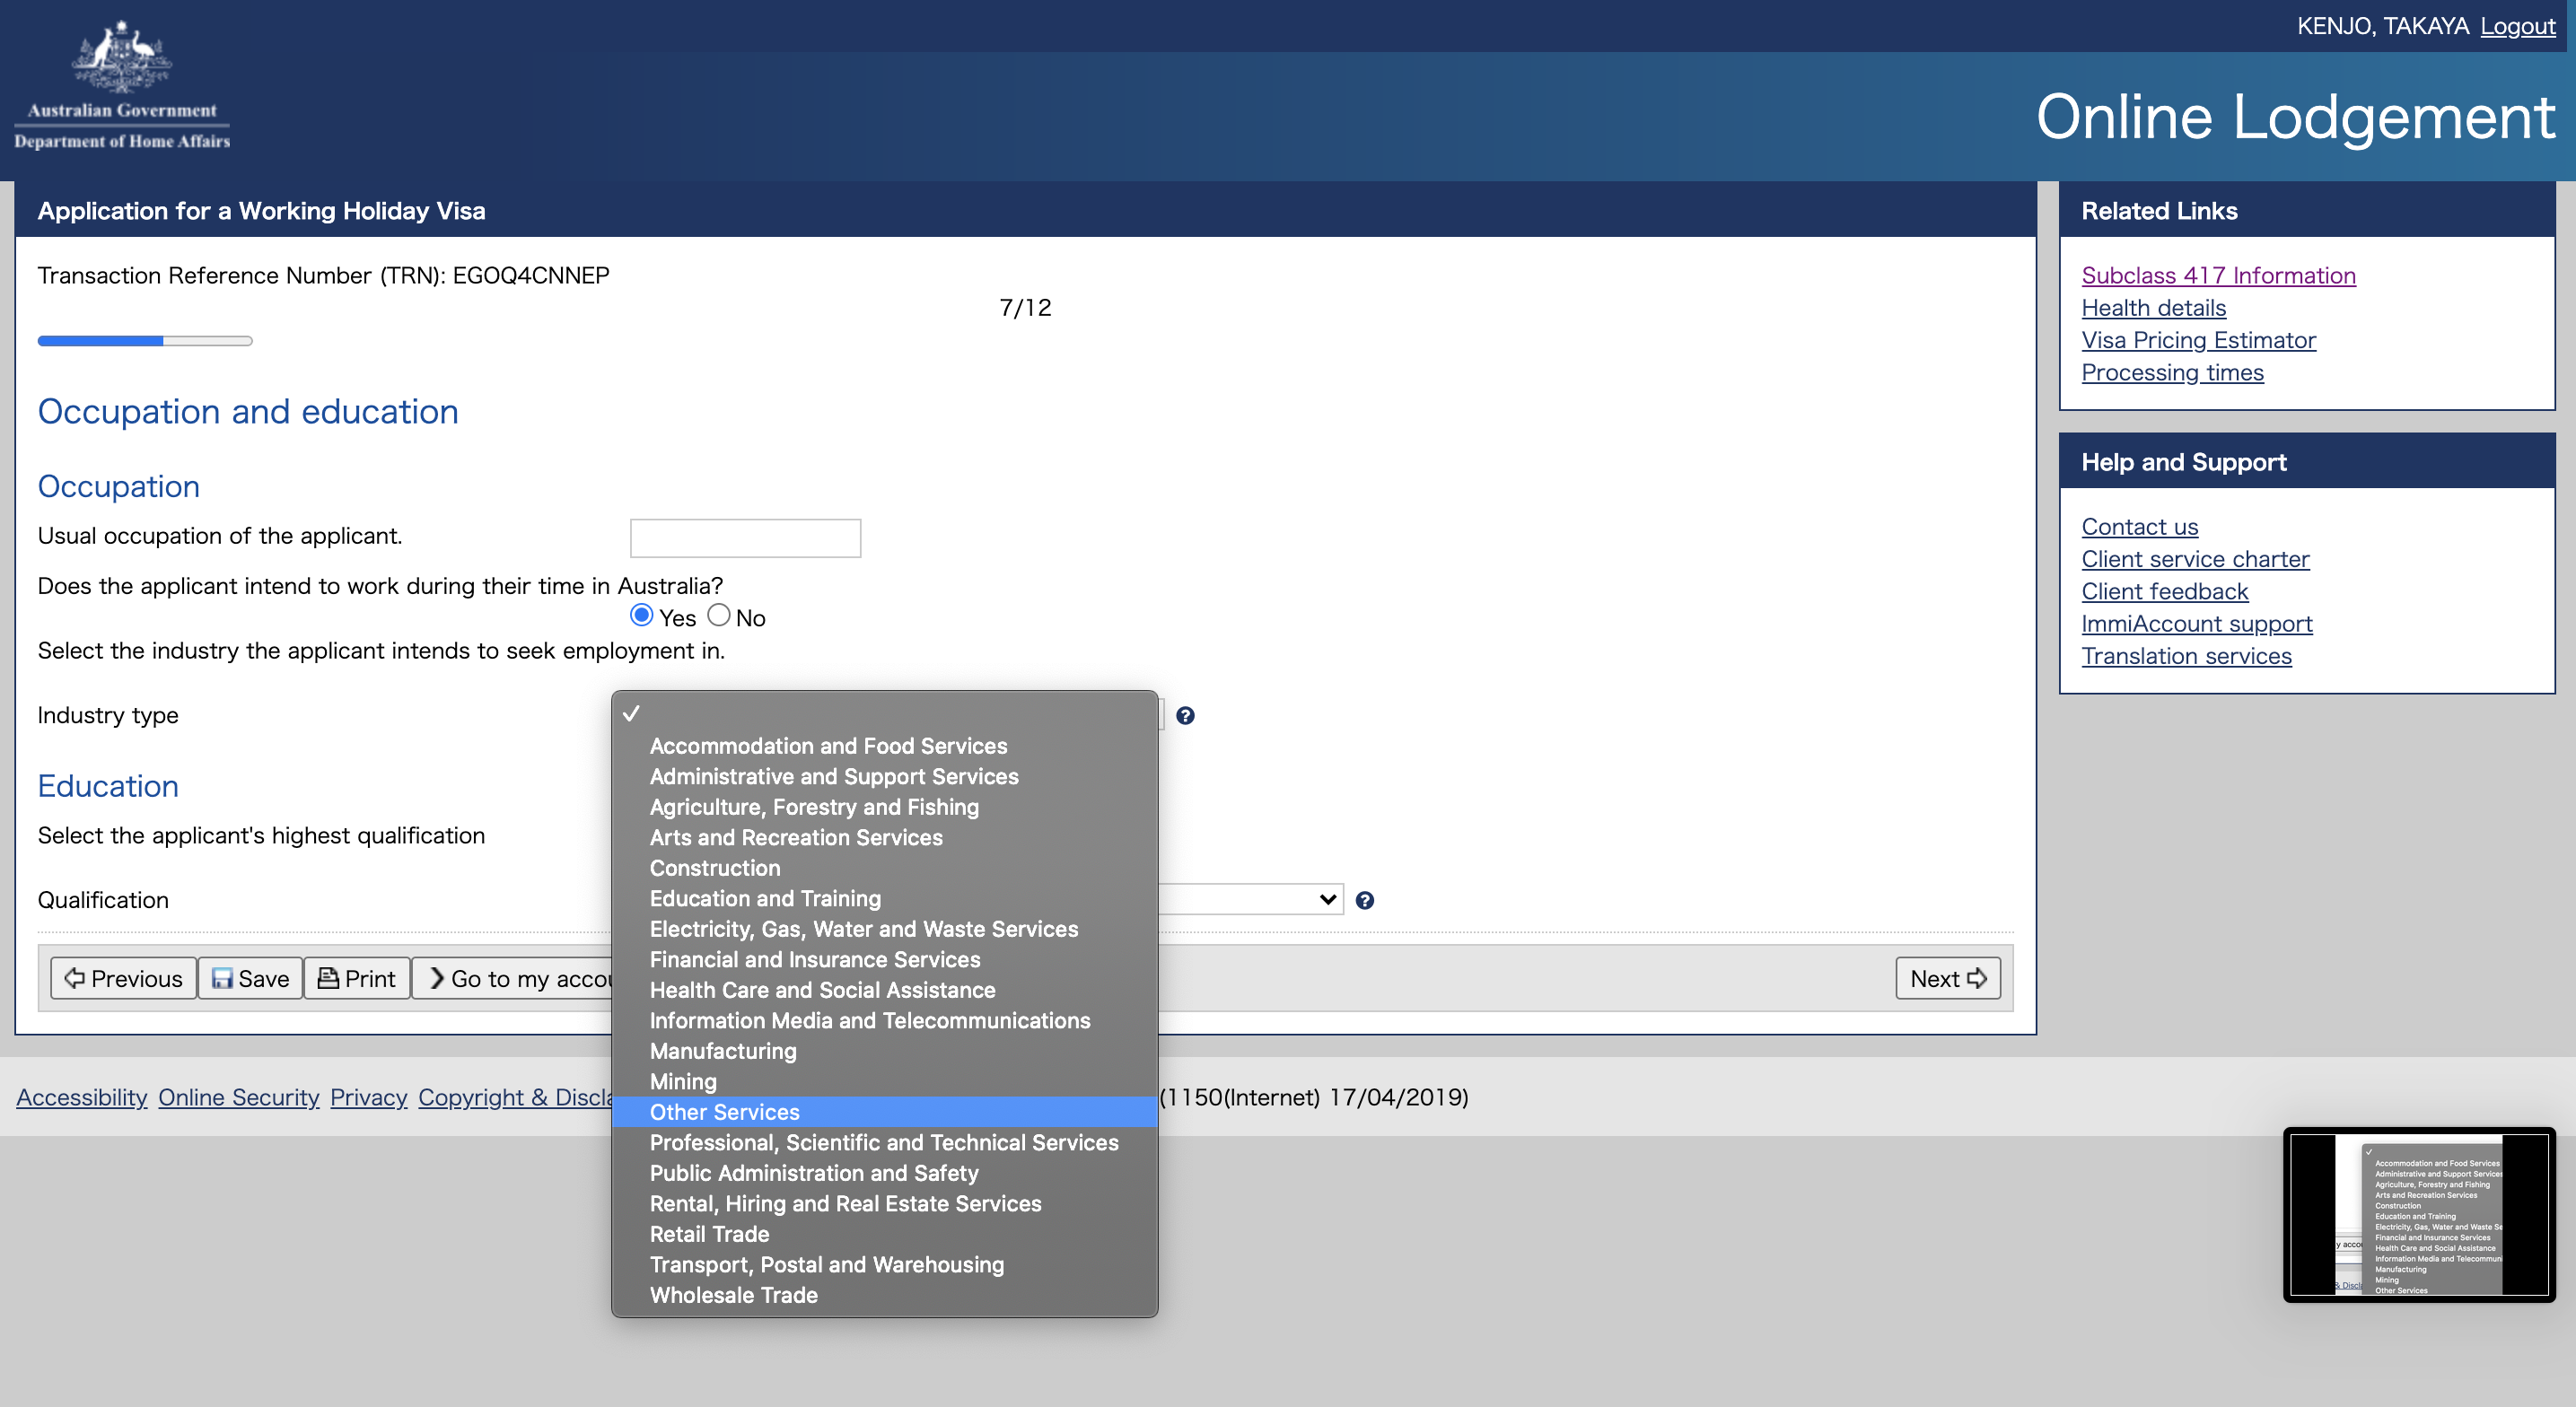
Task: Open the Subclass 417 Information link
Action: [x=2218, y=275]
